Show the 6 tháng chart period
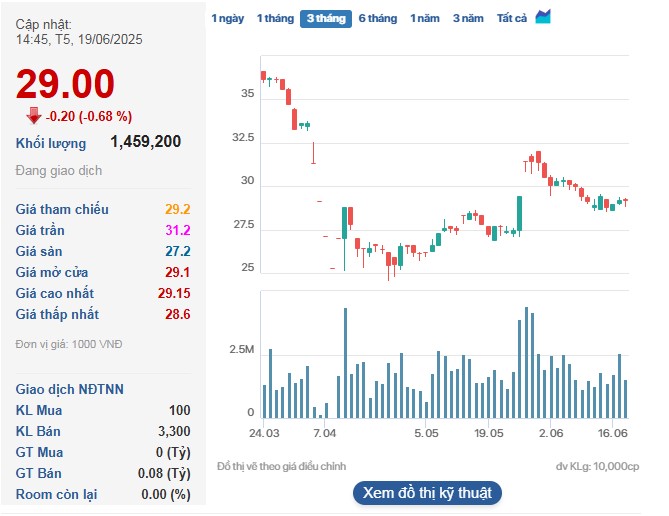The image size is (669, 516). tap(377, 18)
